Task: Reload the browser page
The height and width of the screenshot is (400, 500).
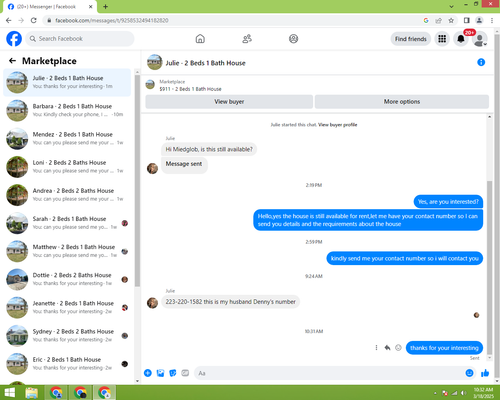Action: click(34, 20)
